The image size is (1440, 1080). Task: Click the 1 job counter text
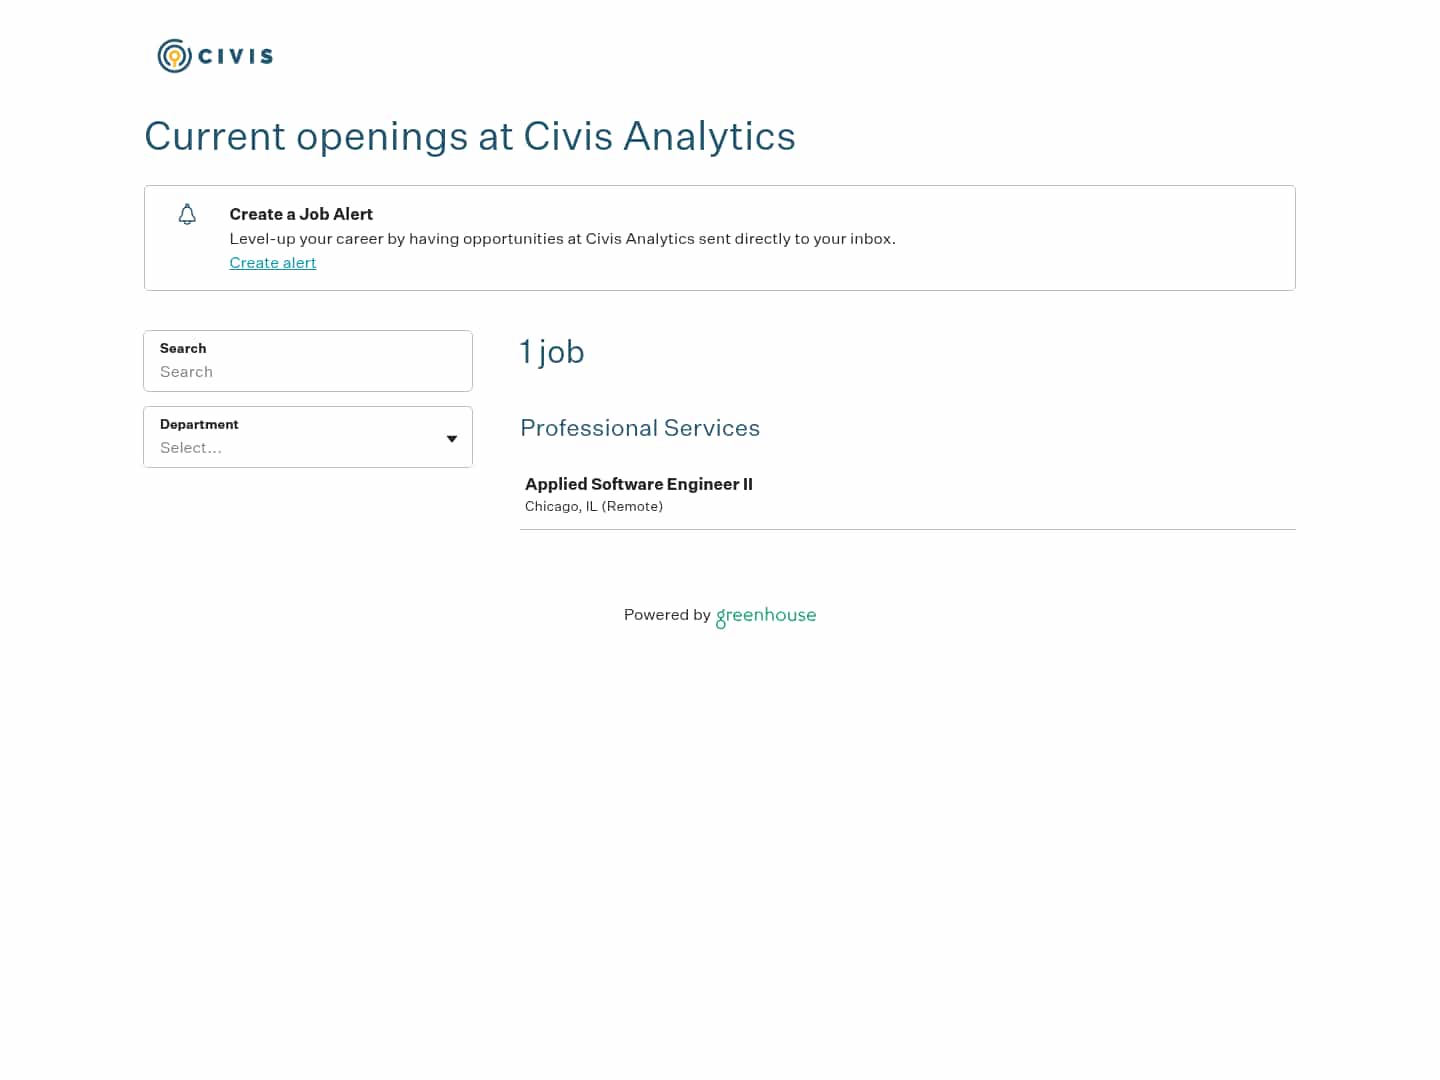(552, 352)
